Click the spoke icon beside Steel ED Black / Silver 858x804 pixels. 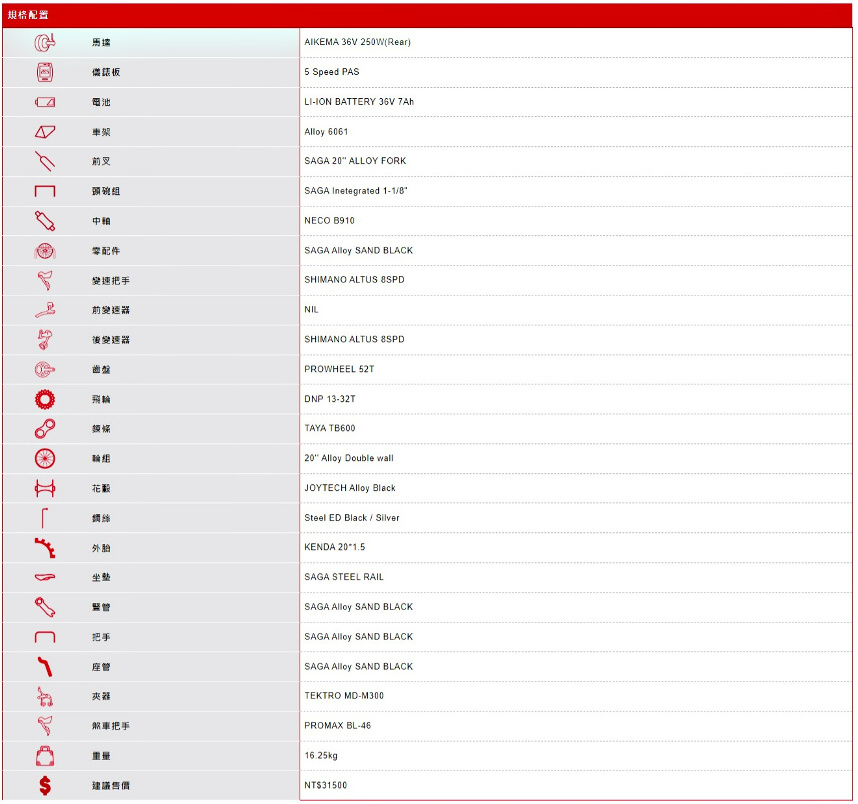(x=45, y=518)
